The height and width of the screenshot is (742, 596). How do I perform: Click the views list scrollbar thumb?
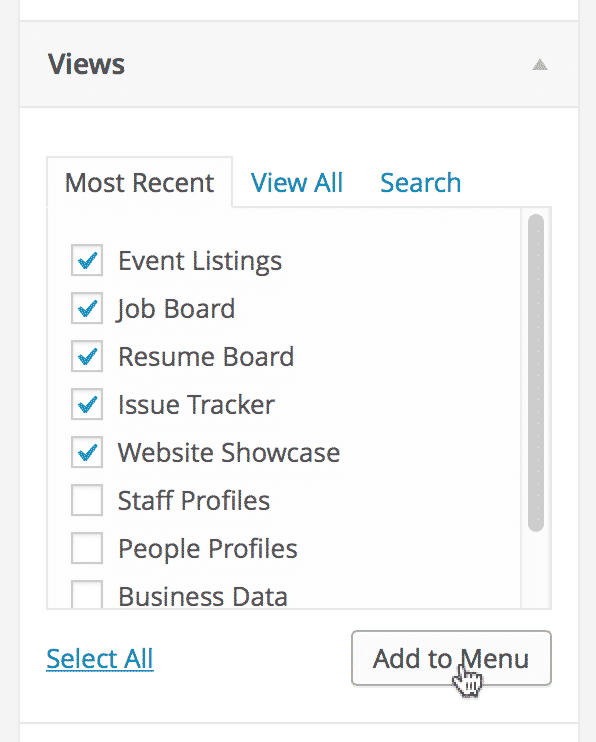click(536, 373)
